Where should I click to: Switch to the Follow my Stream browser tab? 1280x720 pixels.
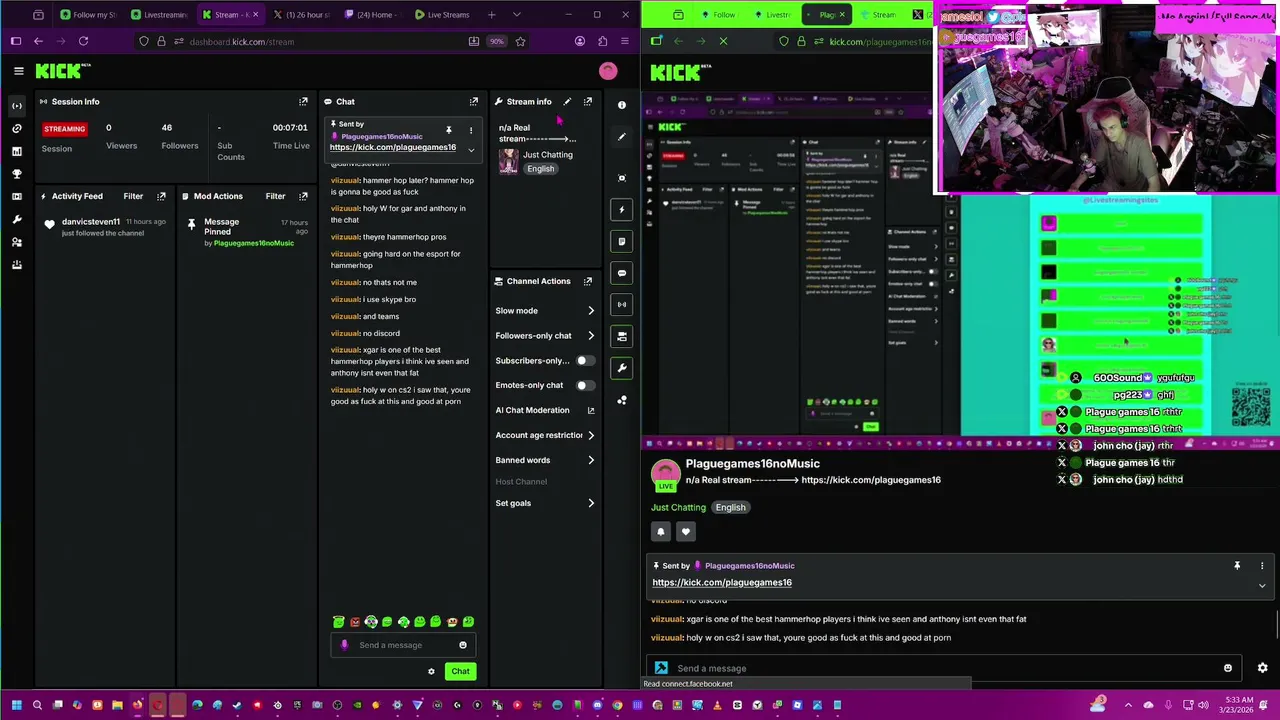click(x=88, y=15)
